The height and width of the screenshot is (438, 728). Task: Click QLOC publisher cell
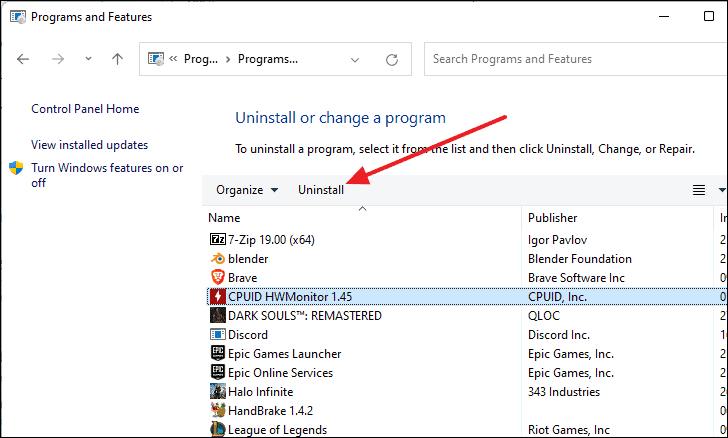click(544, 316)
